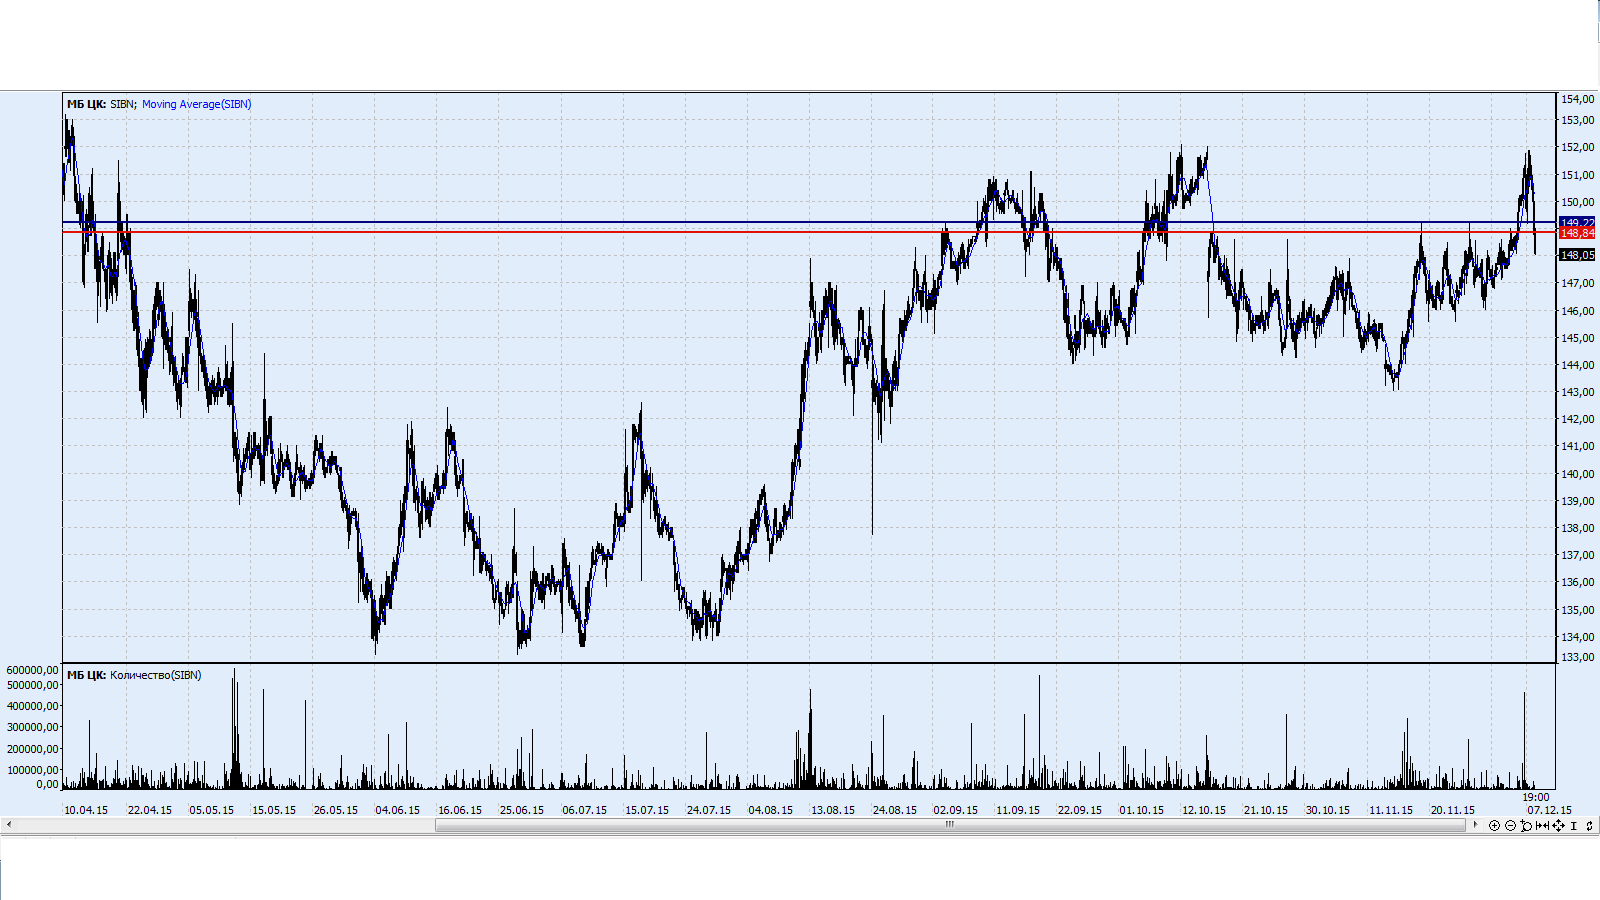Click the 600000,00 volume axis label

(32, 670)
